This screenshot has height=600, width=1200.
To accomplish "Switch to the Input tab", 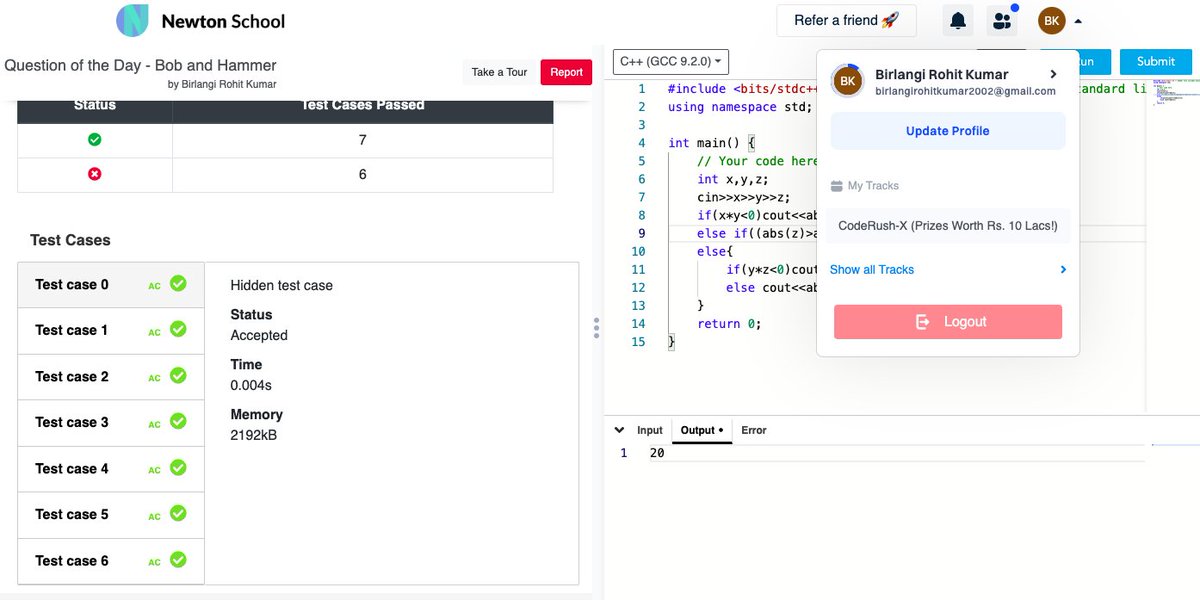I will click(x=650, y=430).
